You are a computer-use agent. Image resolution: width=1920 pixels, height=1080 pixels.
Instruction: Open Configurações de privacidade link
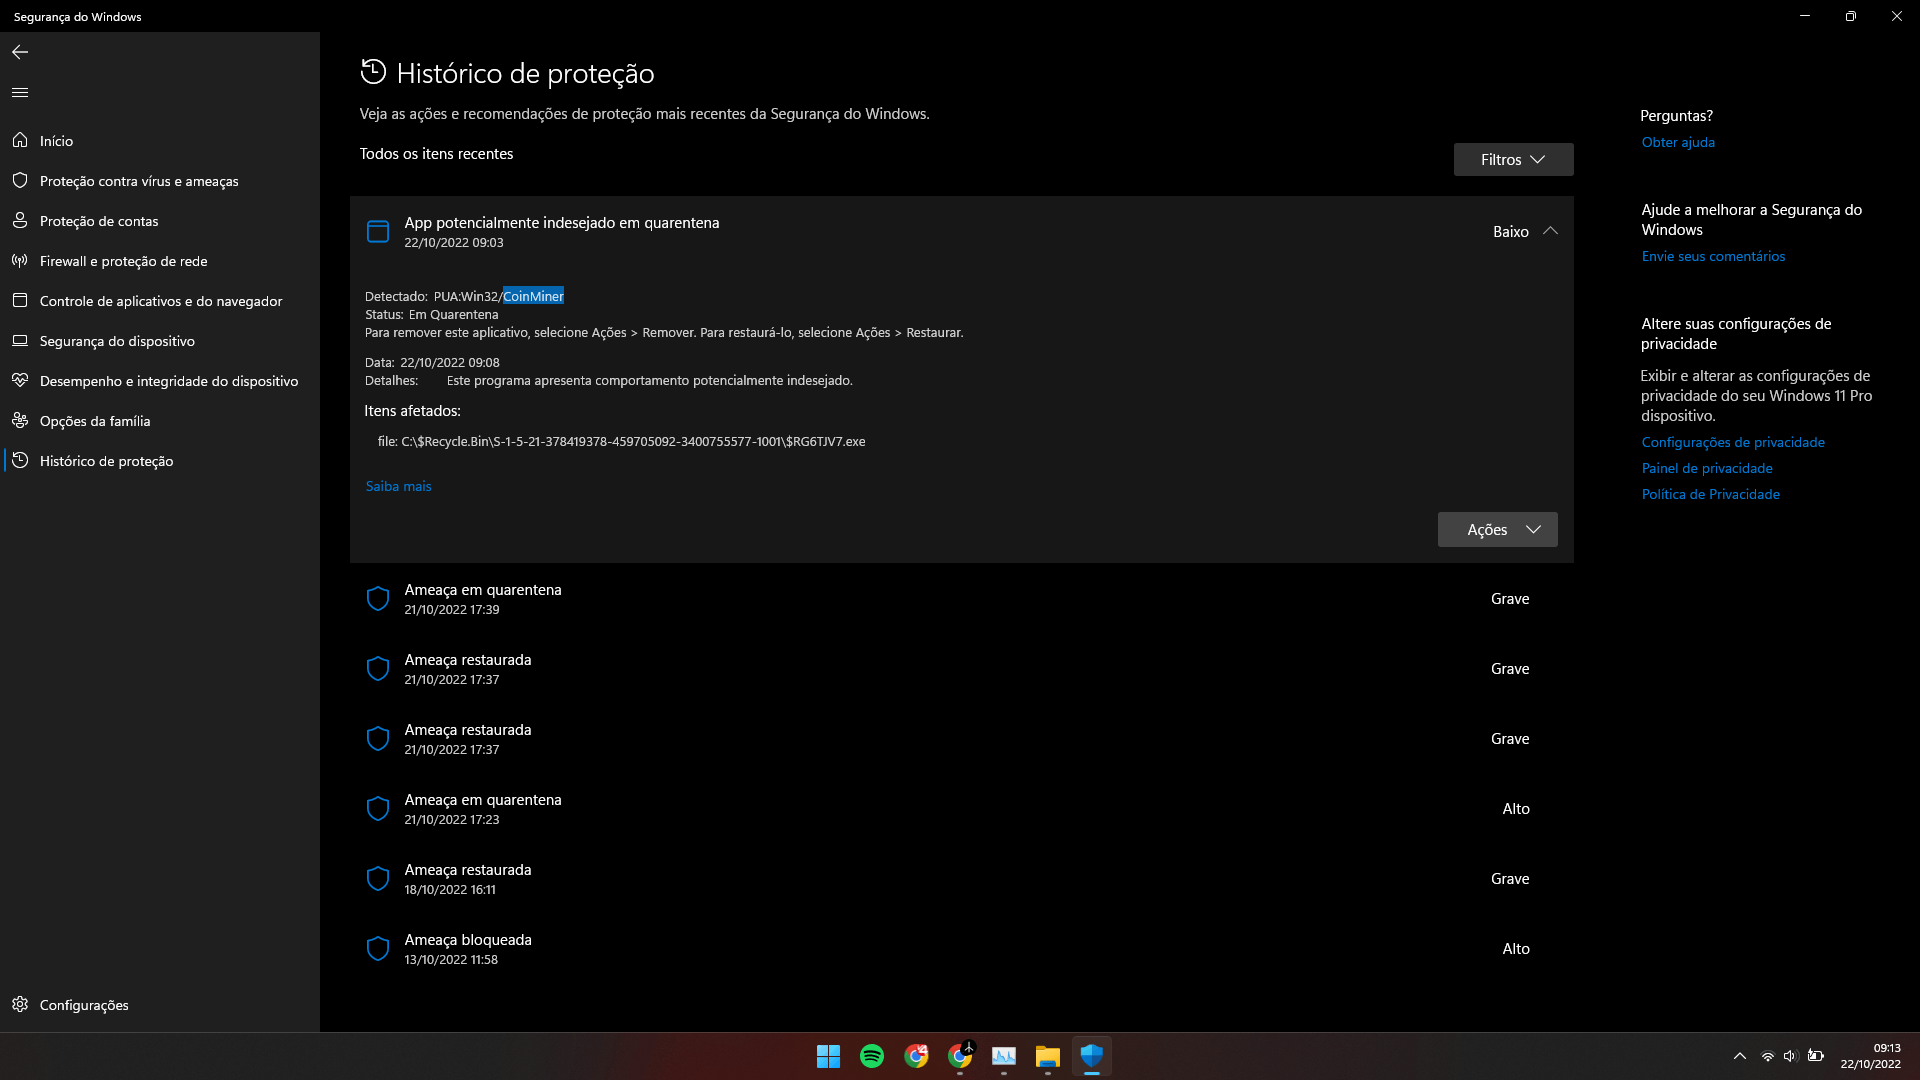(1732, 443)
